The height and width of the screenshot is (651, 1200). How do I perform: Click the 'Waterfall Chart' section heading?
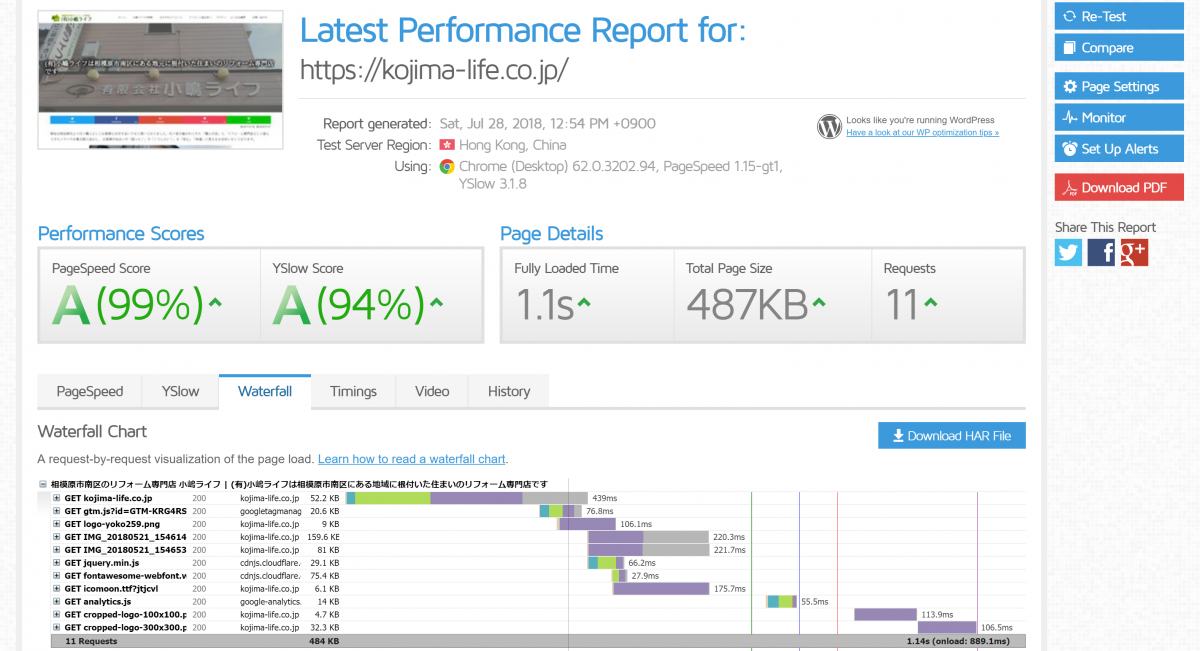pyautogui.click(x=92, y=431)
